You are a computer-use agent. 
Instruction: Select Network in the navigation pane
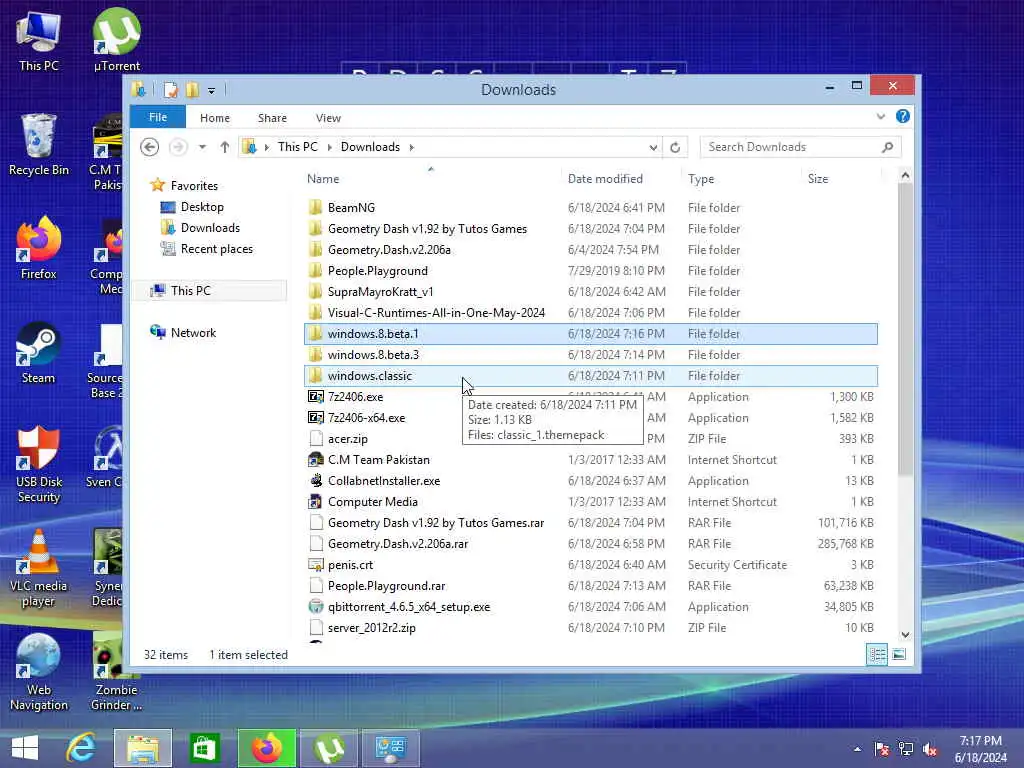[184, 332]
